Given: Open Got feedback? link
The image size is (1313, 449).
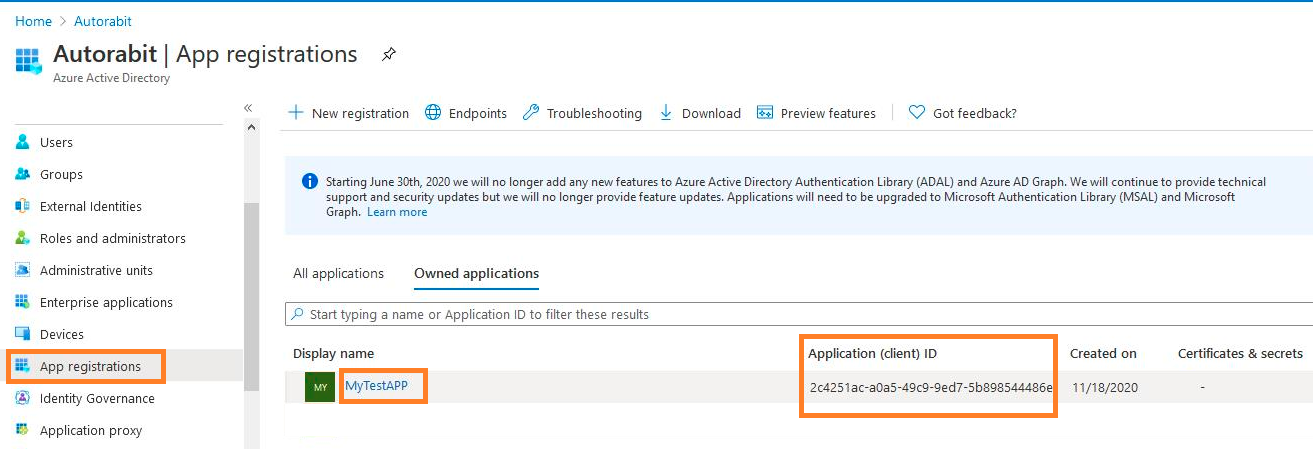Looking at the screenshot, I should [975, 113].
